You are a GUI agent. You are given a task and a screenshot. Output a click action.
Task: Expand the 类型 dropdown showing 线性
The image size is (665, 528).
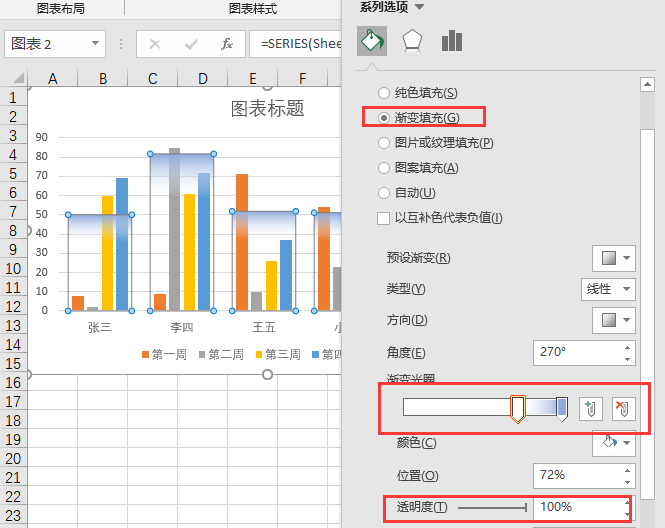608,289
